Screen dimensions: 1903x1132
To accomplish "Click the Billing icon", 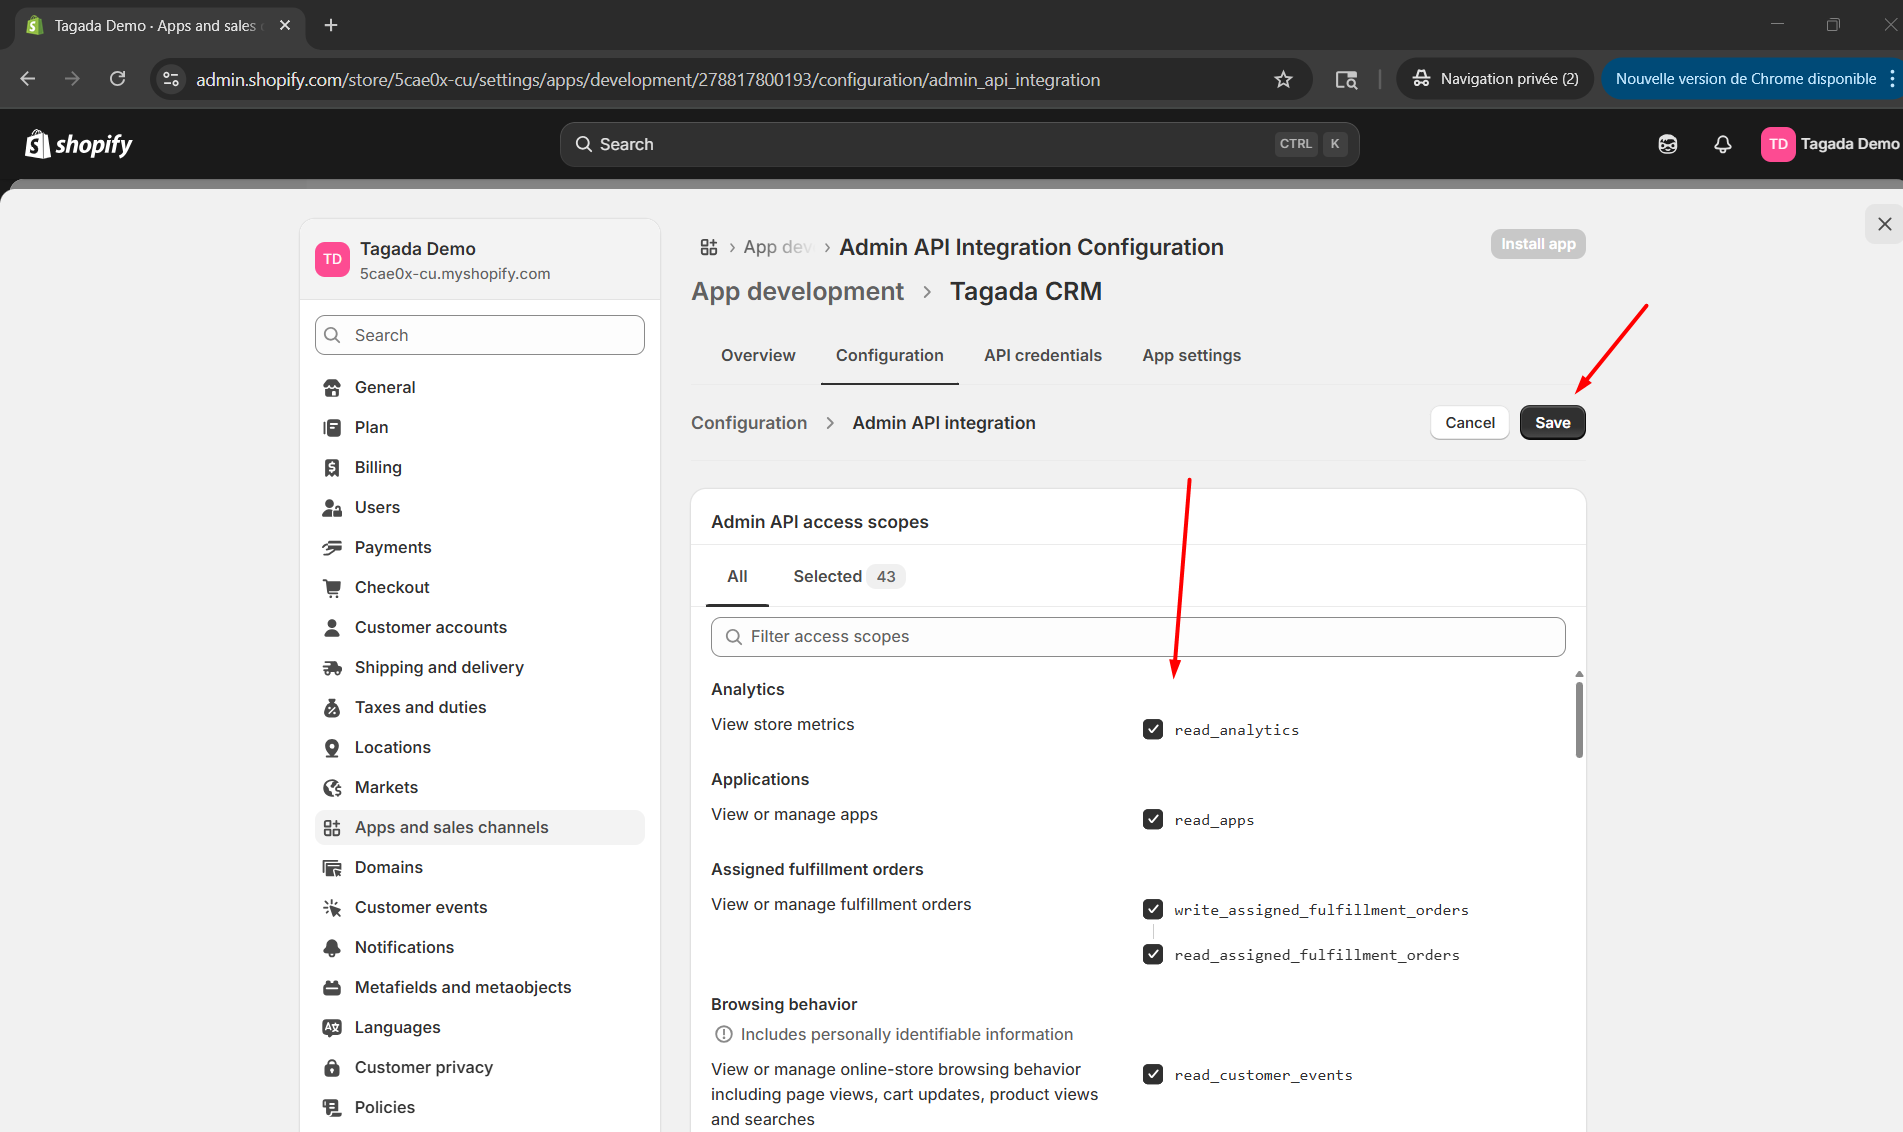I will coord(332,468).
